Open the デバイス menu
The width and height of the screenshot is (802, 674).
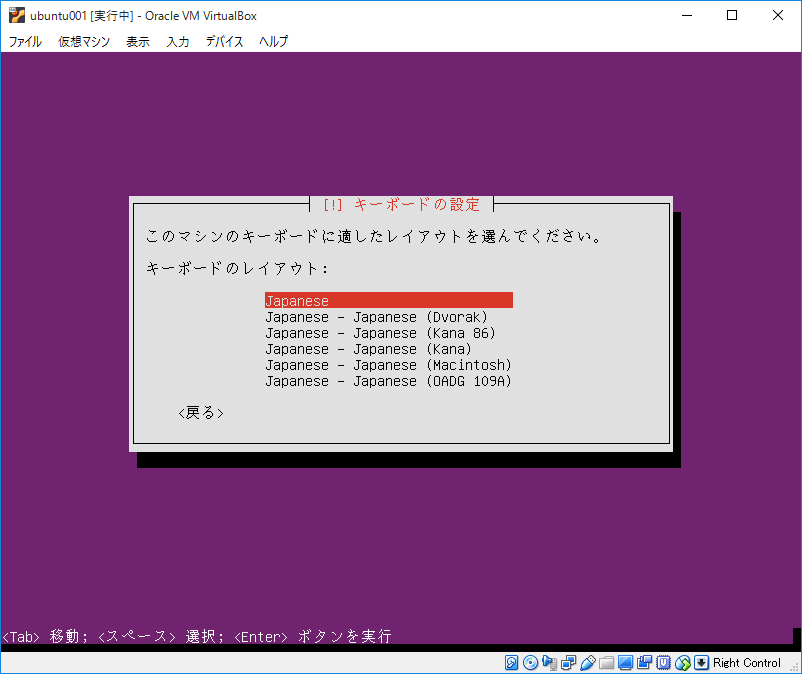click(224, 41)
